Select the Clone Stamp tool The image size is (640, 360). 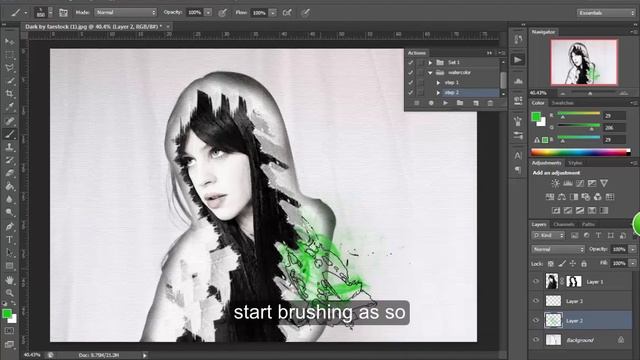click(9, 147)
